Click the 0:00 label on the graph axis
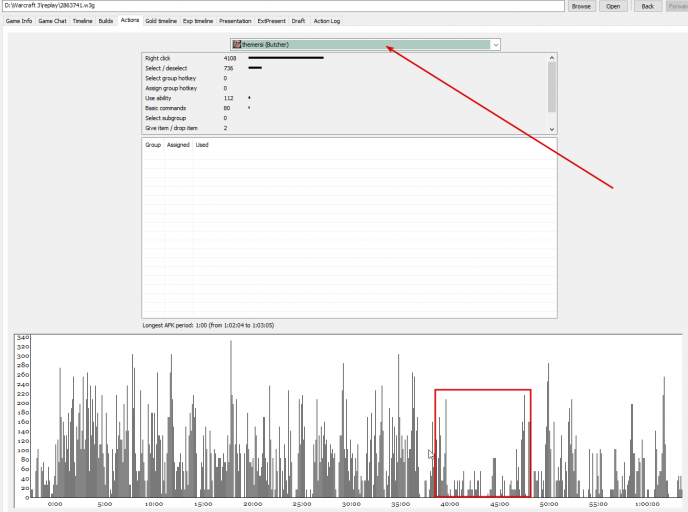This screenshot has height=512, width=688. tap(55, 504)
